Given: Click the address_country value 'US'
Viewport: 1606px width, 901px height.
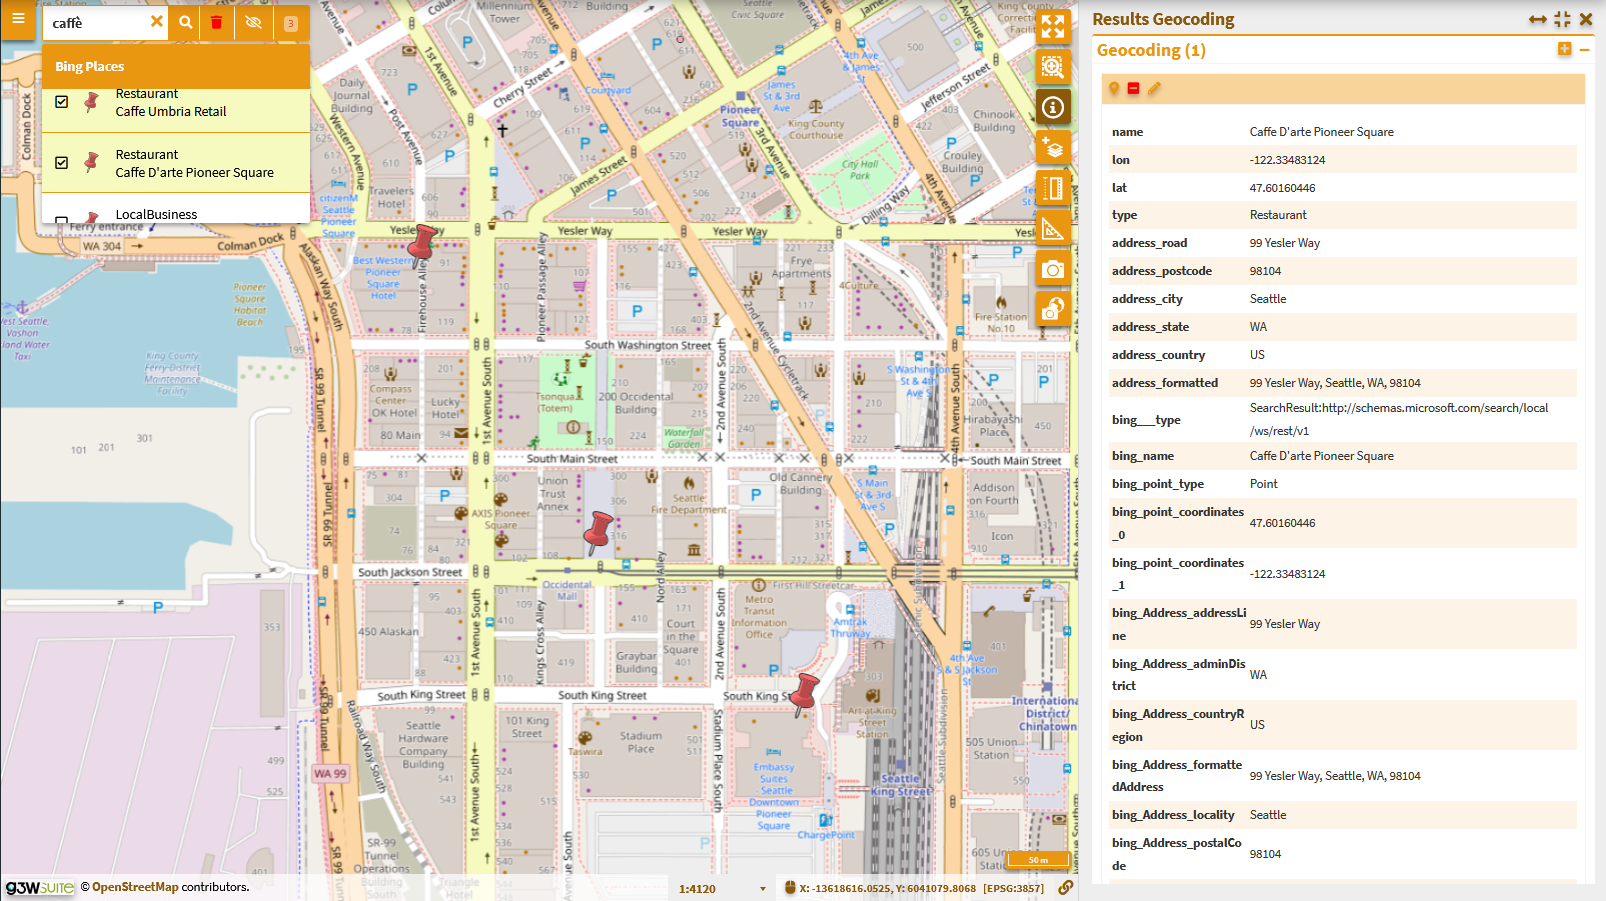Looking at the screenshot, I should [x=1257, y=355].
